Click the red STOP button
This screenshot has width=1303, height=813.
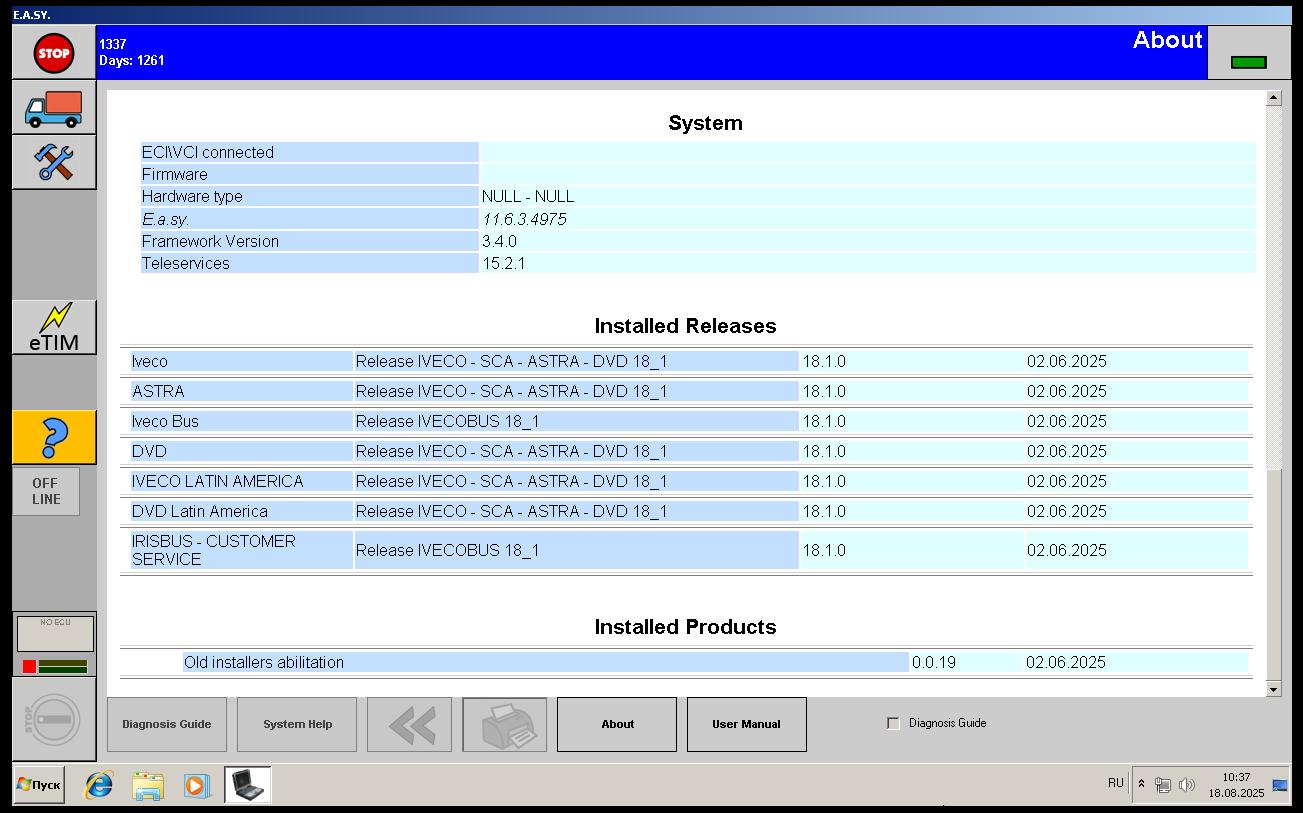click(54, 53)
